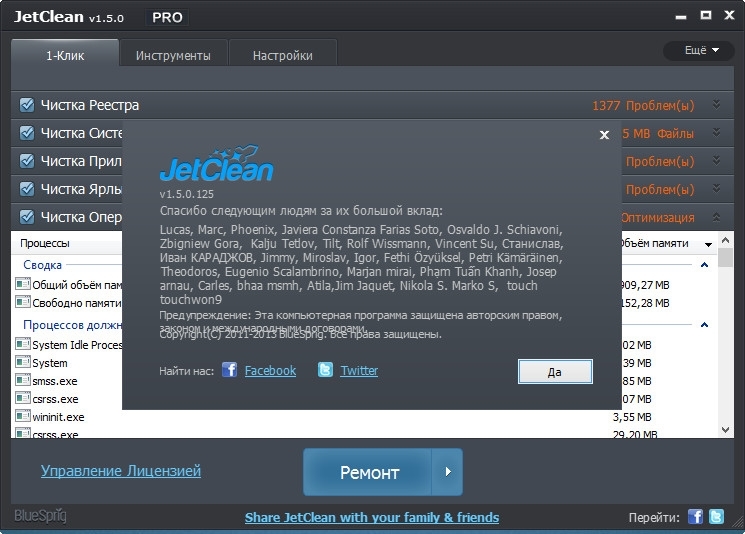The height and width of the screenshot is (534, 745).
Task: Click the JetClean logo in dialog
Action: pos(216,165)
